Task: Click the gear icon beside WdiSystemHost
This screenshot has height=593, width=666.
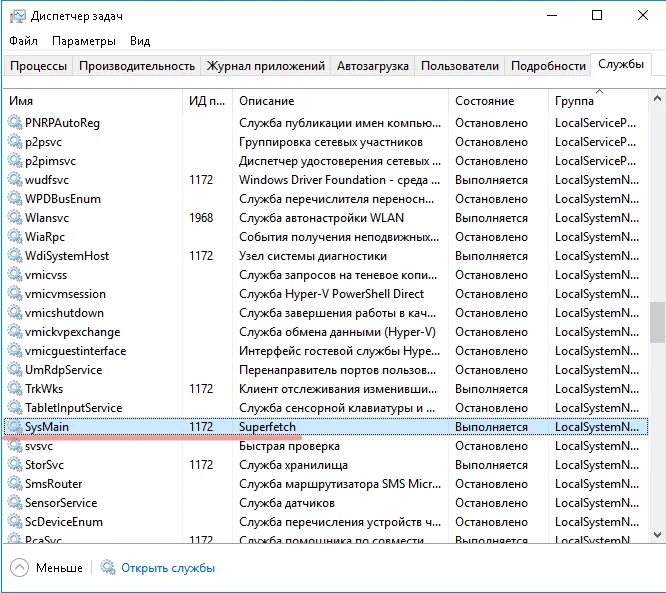Action: tap(15, 256)
